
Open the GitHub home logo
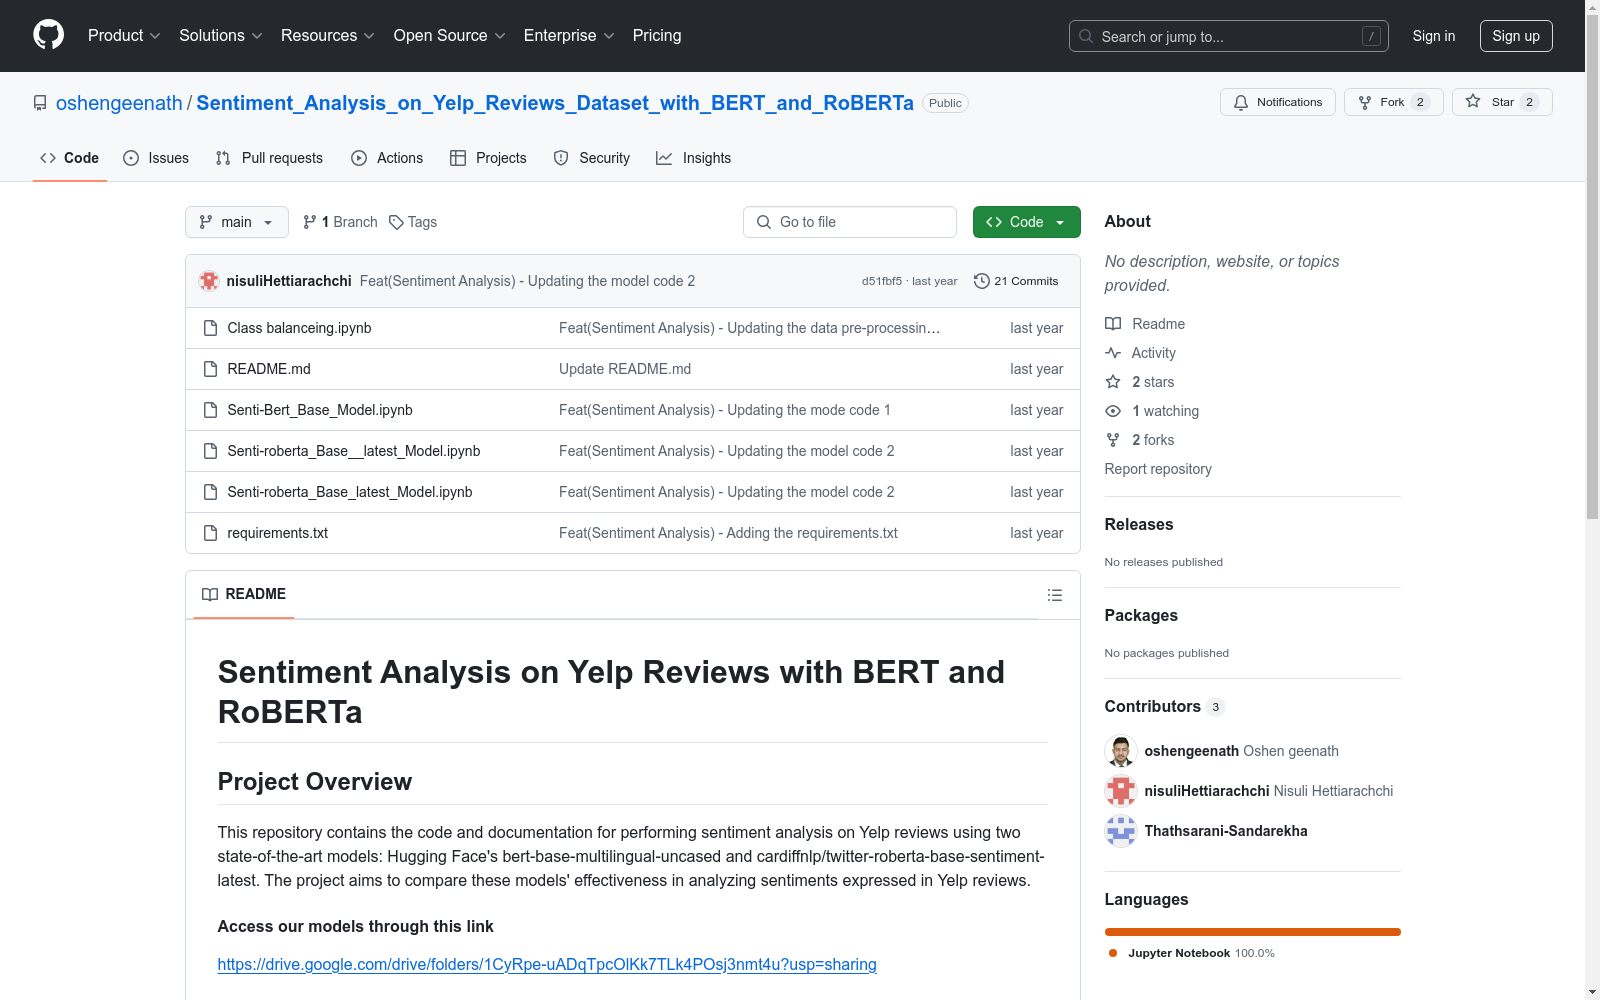click(x=48, y=35)
